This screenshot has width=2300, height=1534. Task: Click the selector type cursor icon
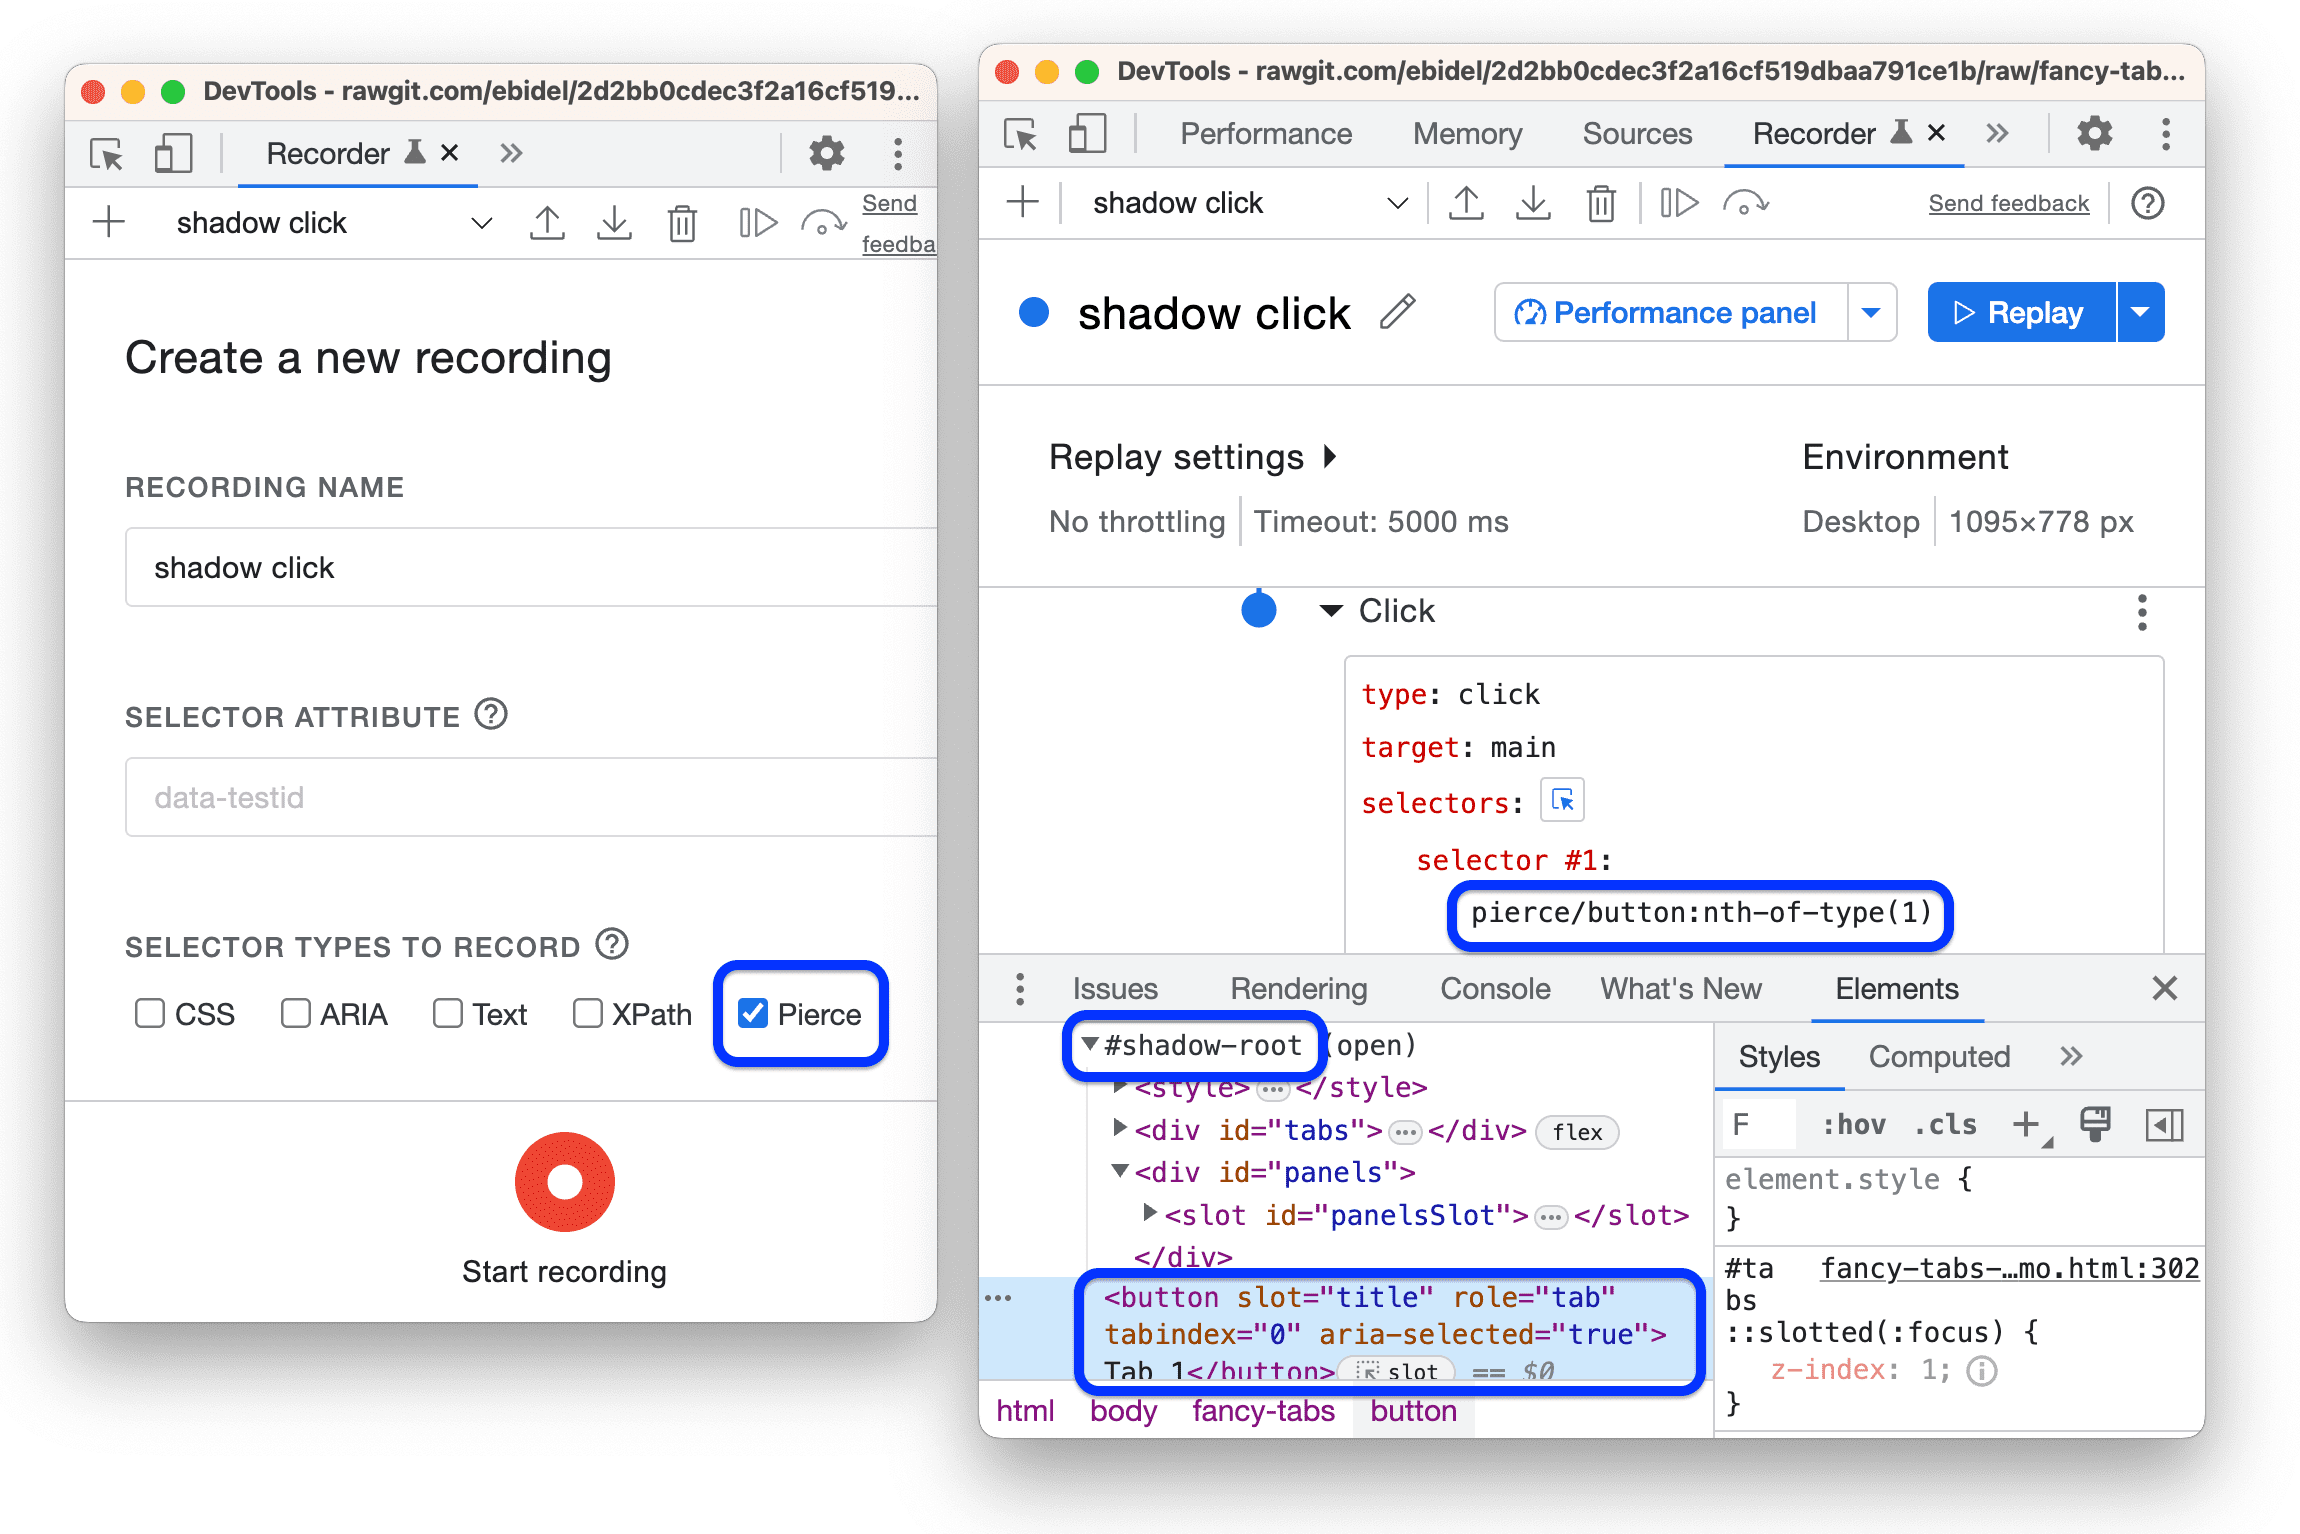coord(1561,798)
